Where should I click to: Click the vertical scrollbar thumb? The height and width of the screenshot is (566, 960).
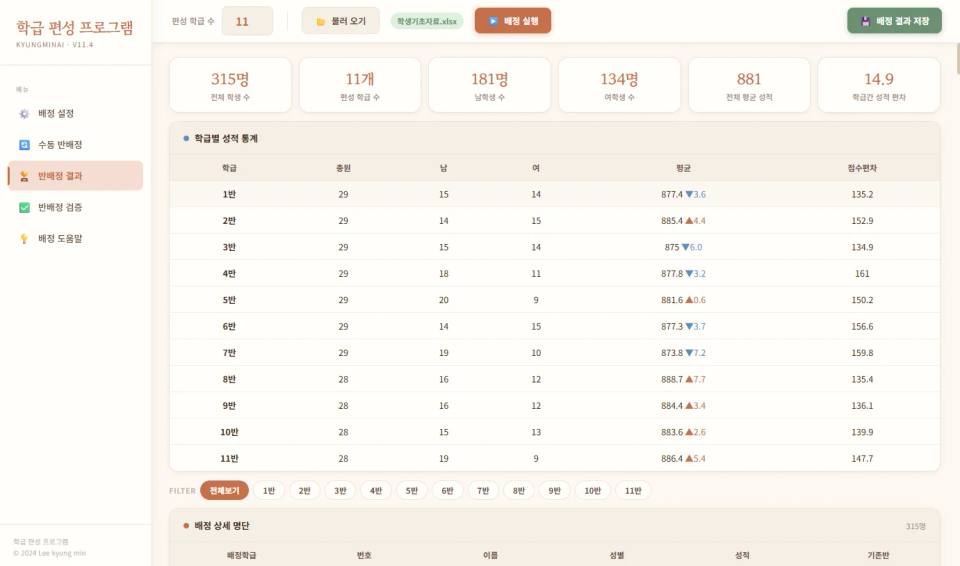957,59
